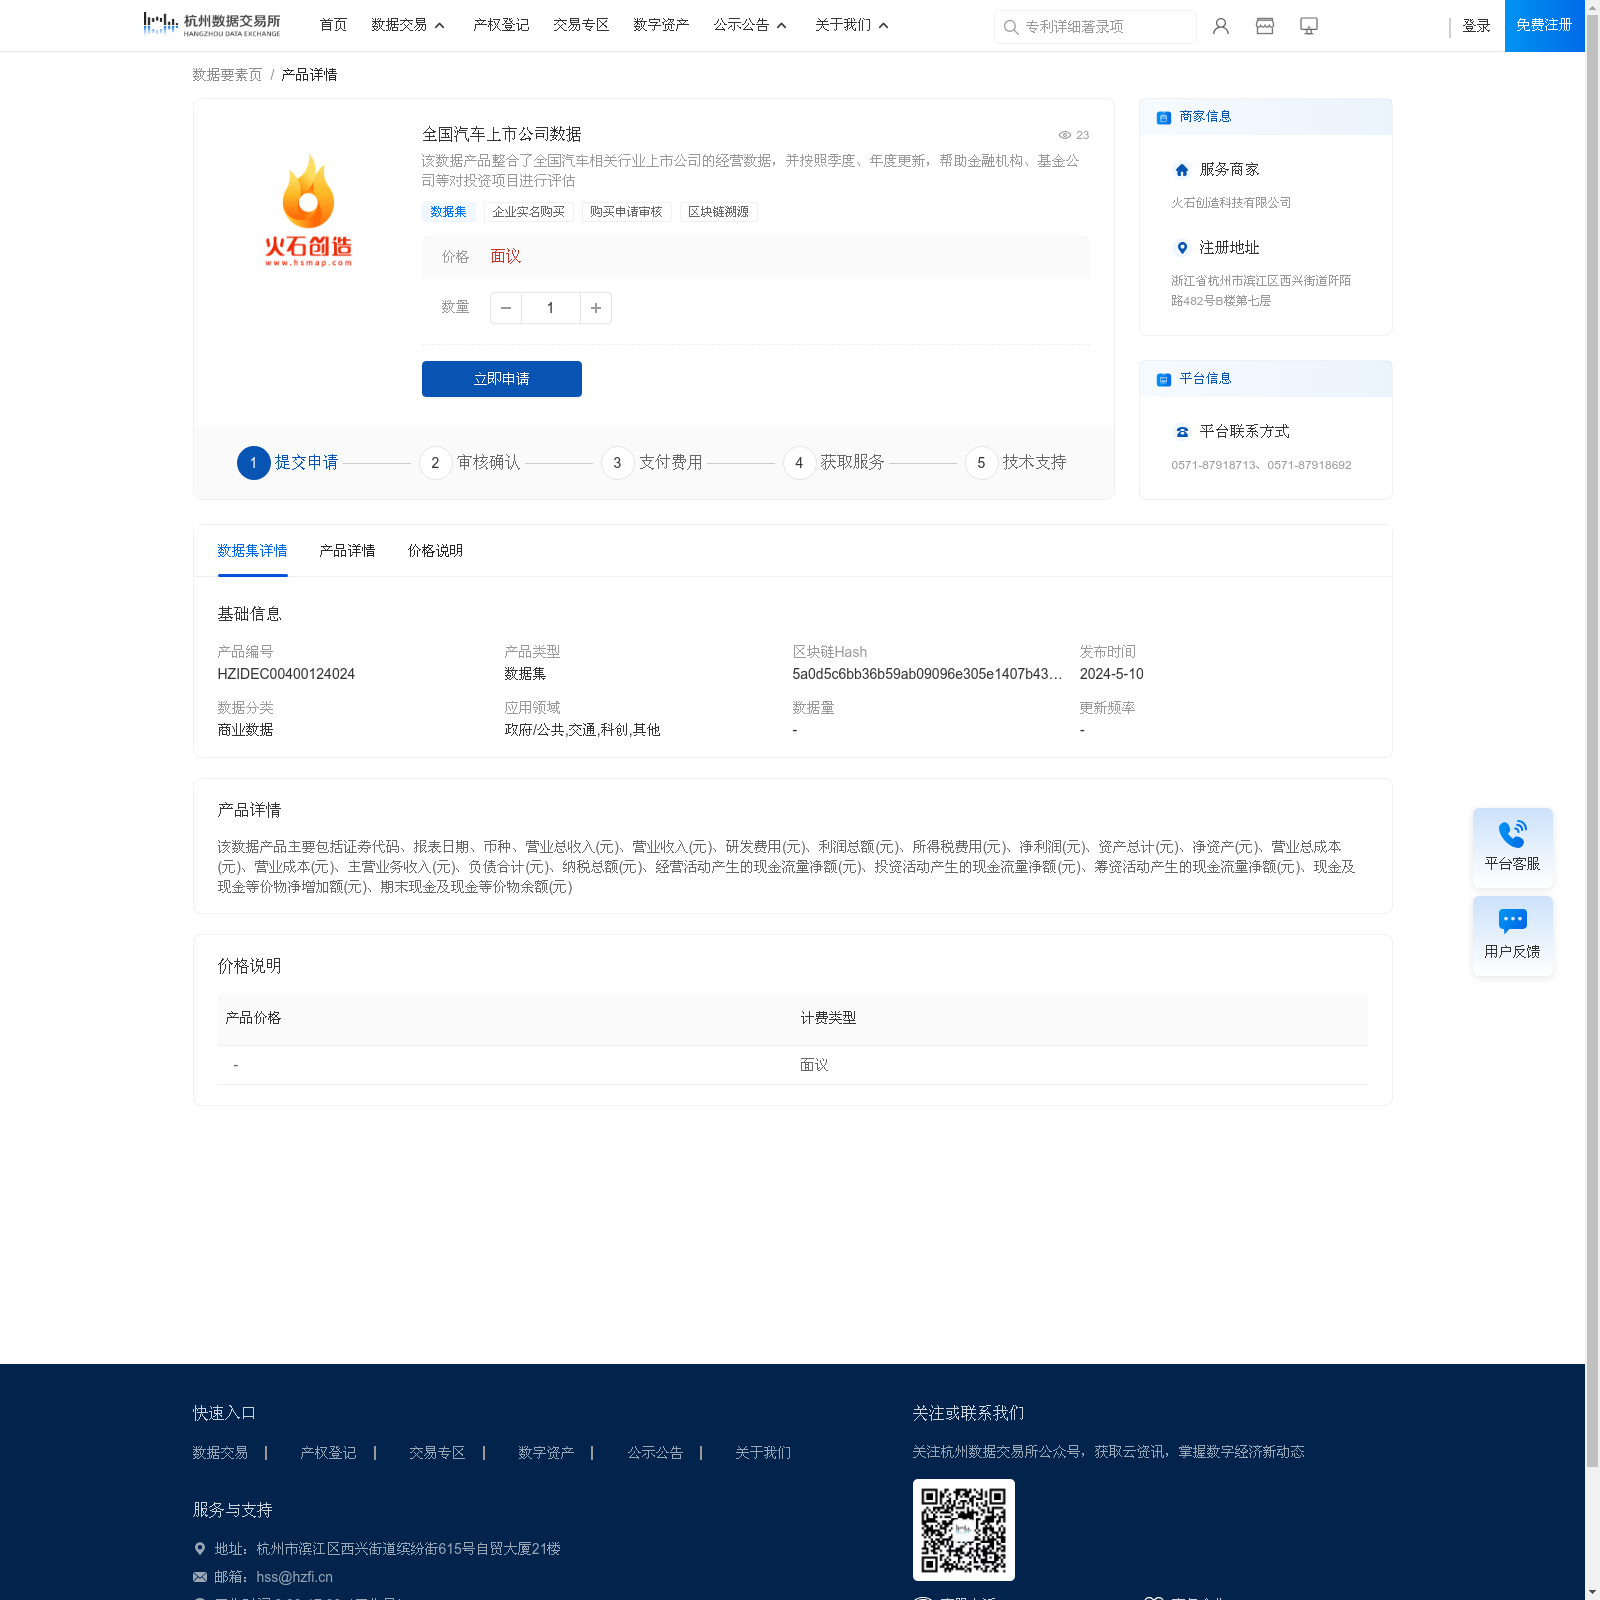Click footer link 关于我们

tap(763, 1453)
